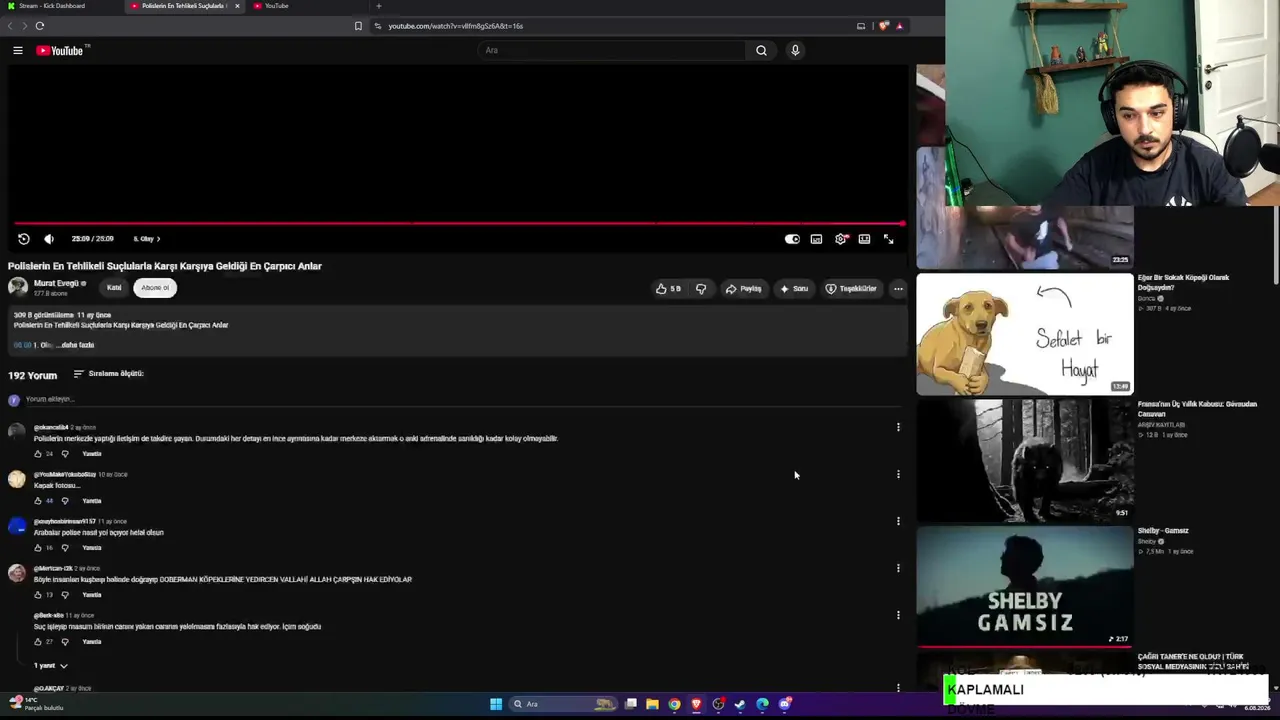Dislike the video with thumbs down
Image resolution: width=1280 pixels, height=720 pixels.
click(701, 289)
